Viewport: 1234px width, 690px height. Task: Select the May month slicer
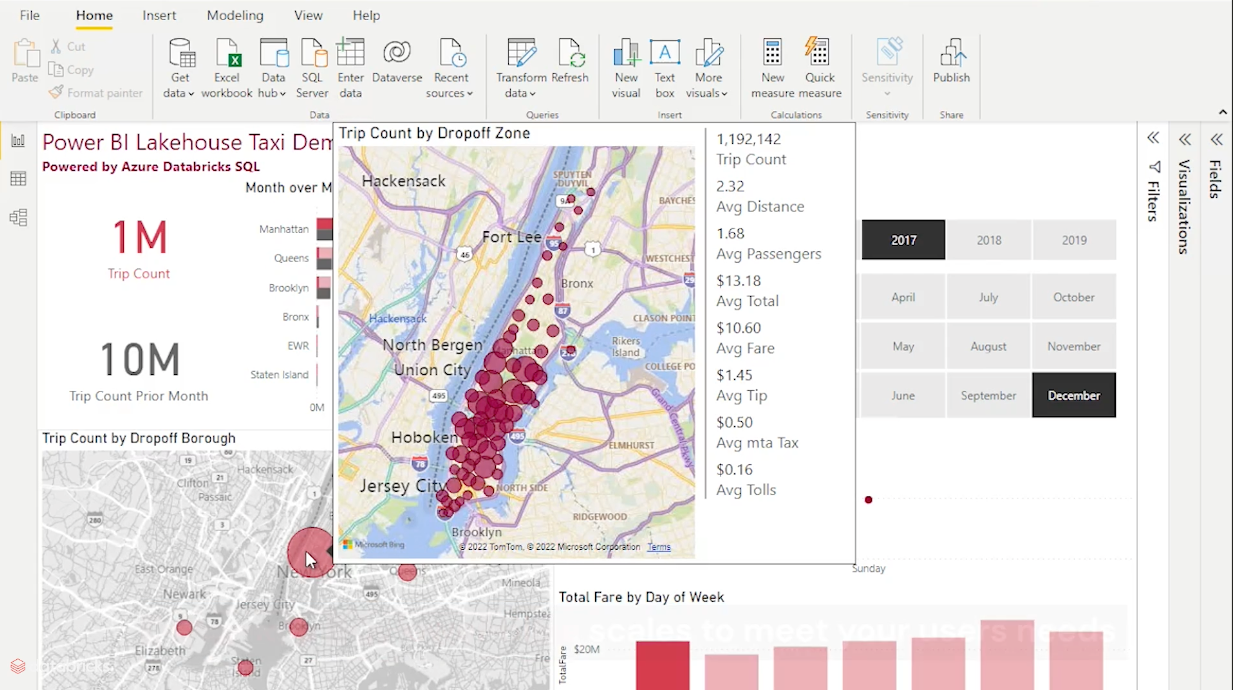coord(903,346)
